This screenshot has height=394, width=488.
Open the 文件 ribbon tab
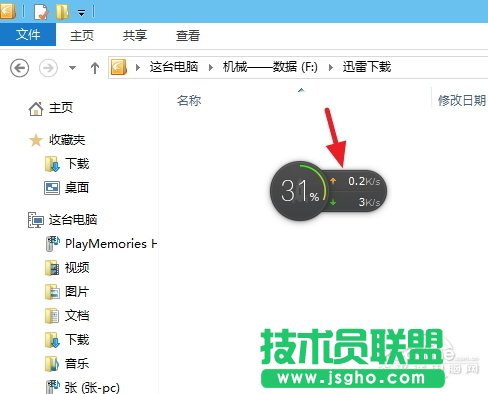pos(28,34)
